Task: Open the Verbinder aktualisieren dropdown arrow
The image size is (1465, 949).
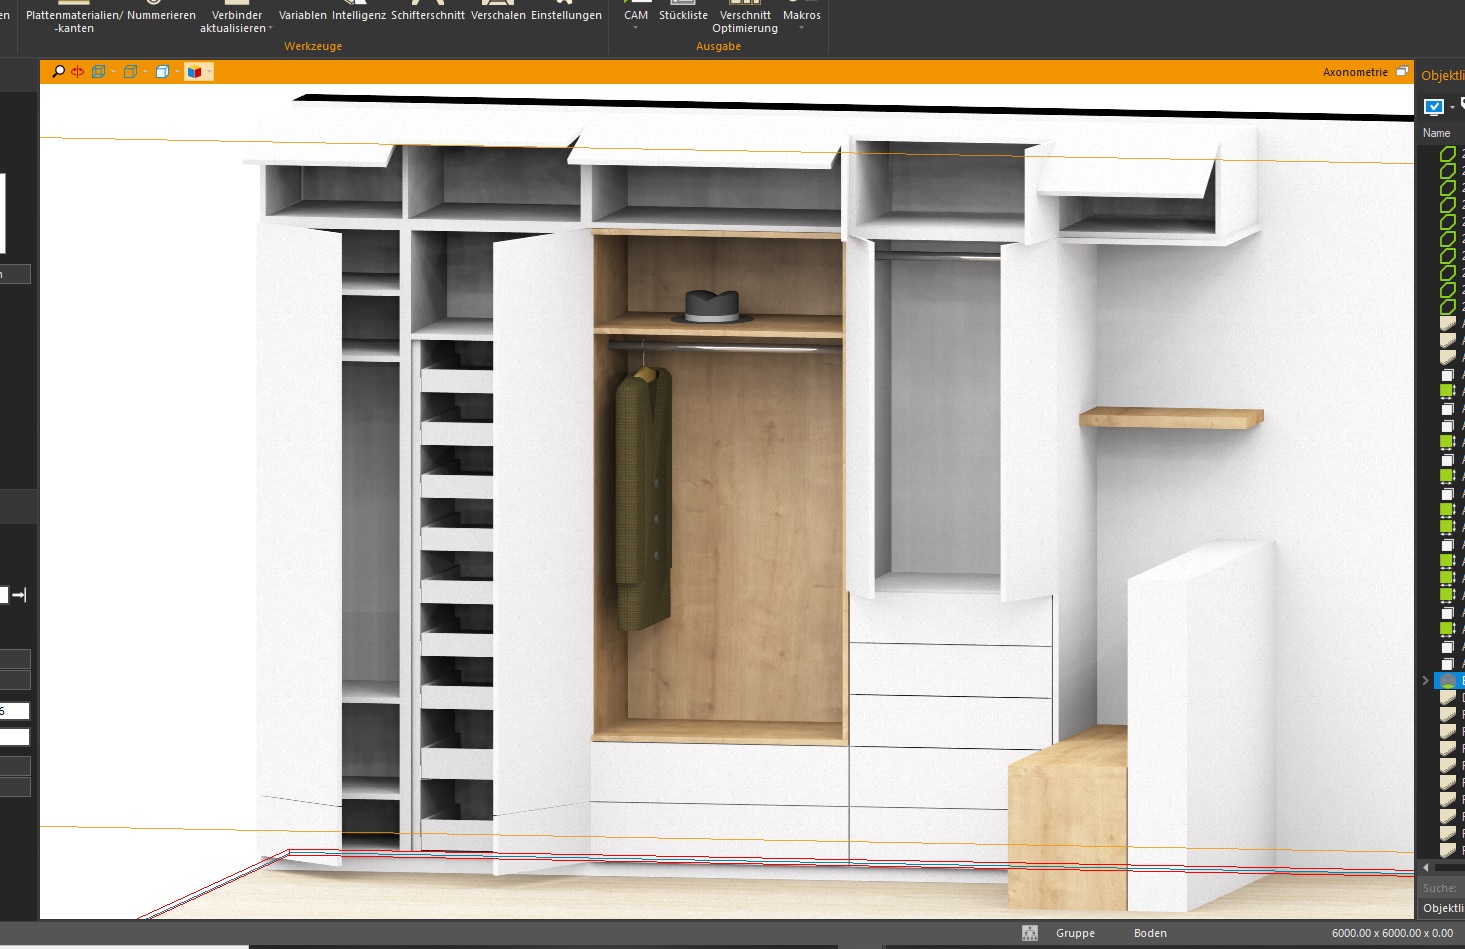Action: [271, 29]
